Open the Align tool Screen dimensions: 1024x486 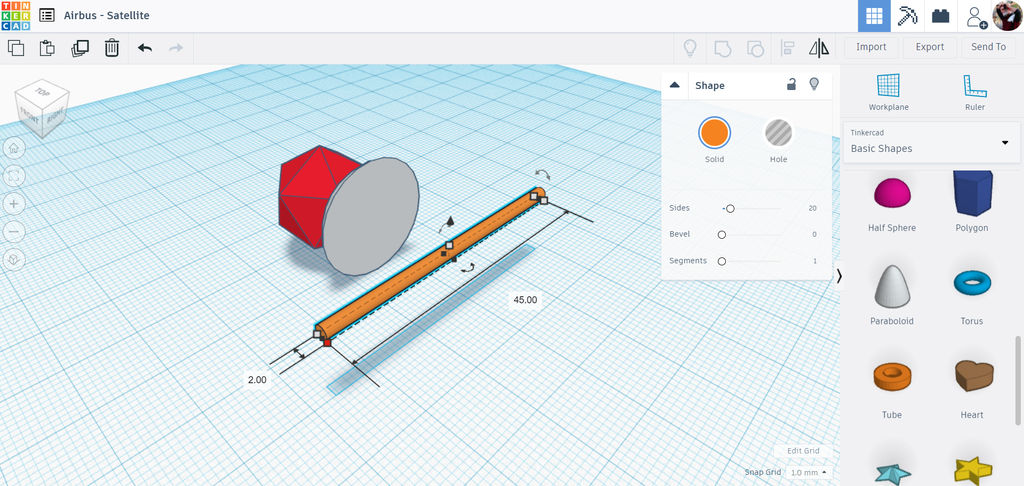tap(787, 48)
